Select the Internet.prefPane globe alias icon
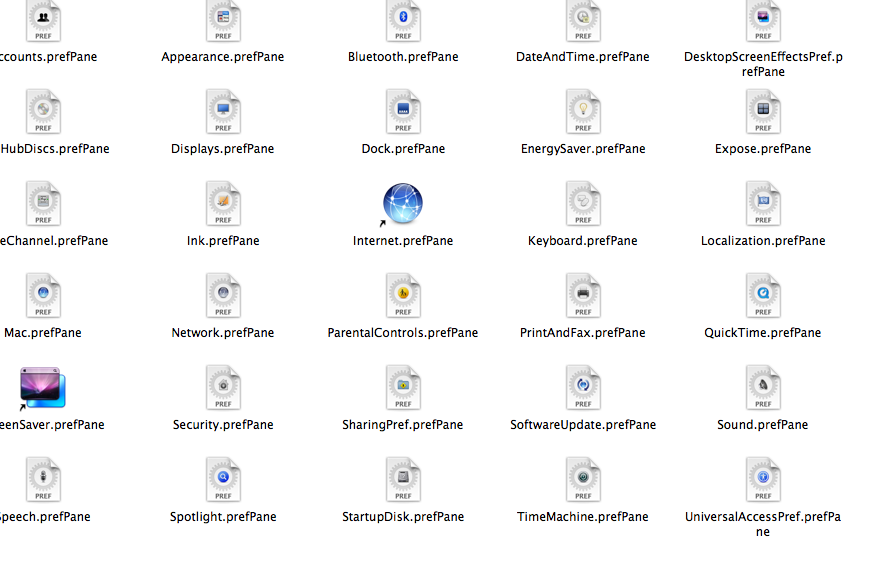Image resolution: width=874 pixels, height=570 pixels. click(402, 204)
